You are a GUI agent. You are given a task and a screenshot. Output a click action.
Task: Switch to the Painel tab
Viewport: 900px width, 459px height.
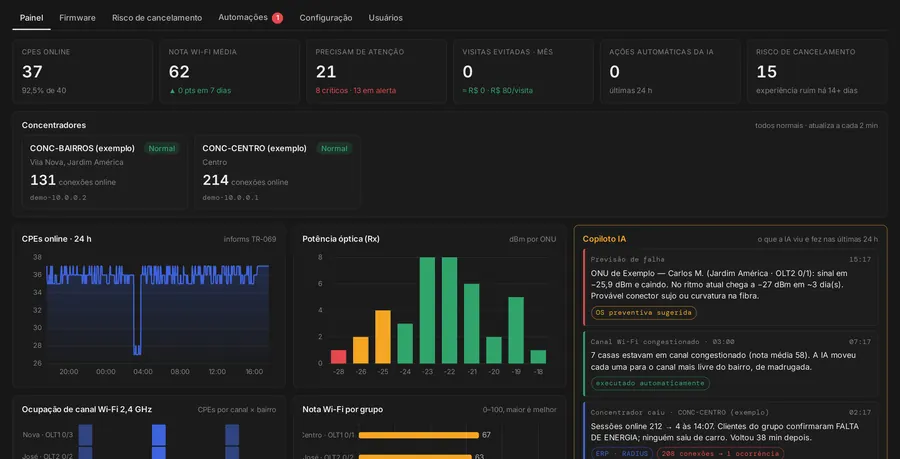31,18
